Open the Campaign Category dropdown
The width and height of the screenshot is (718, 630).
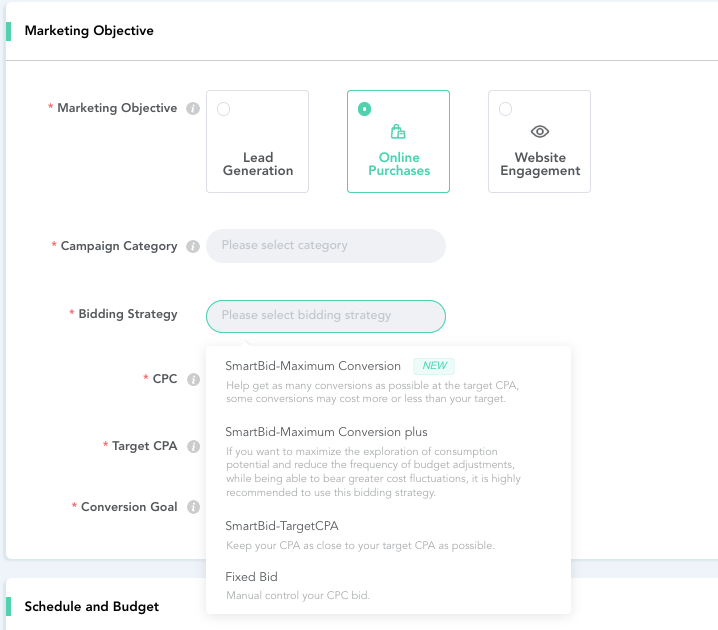(325, 246)
